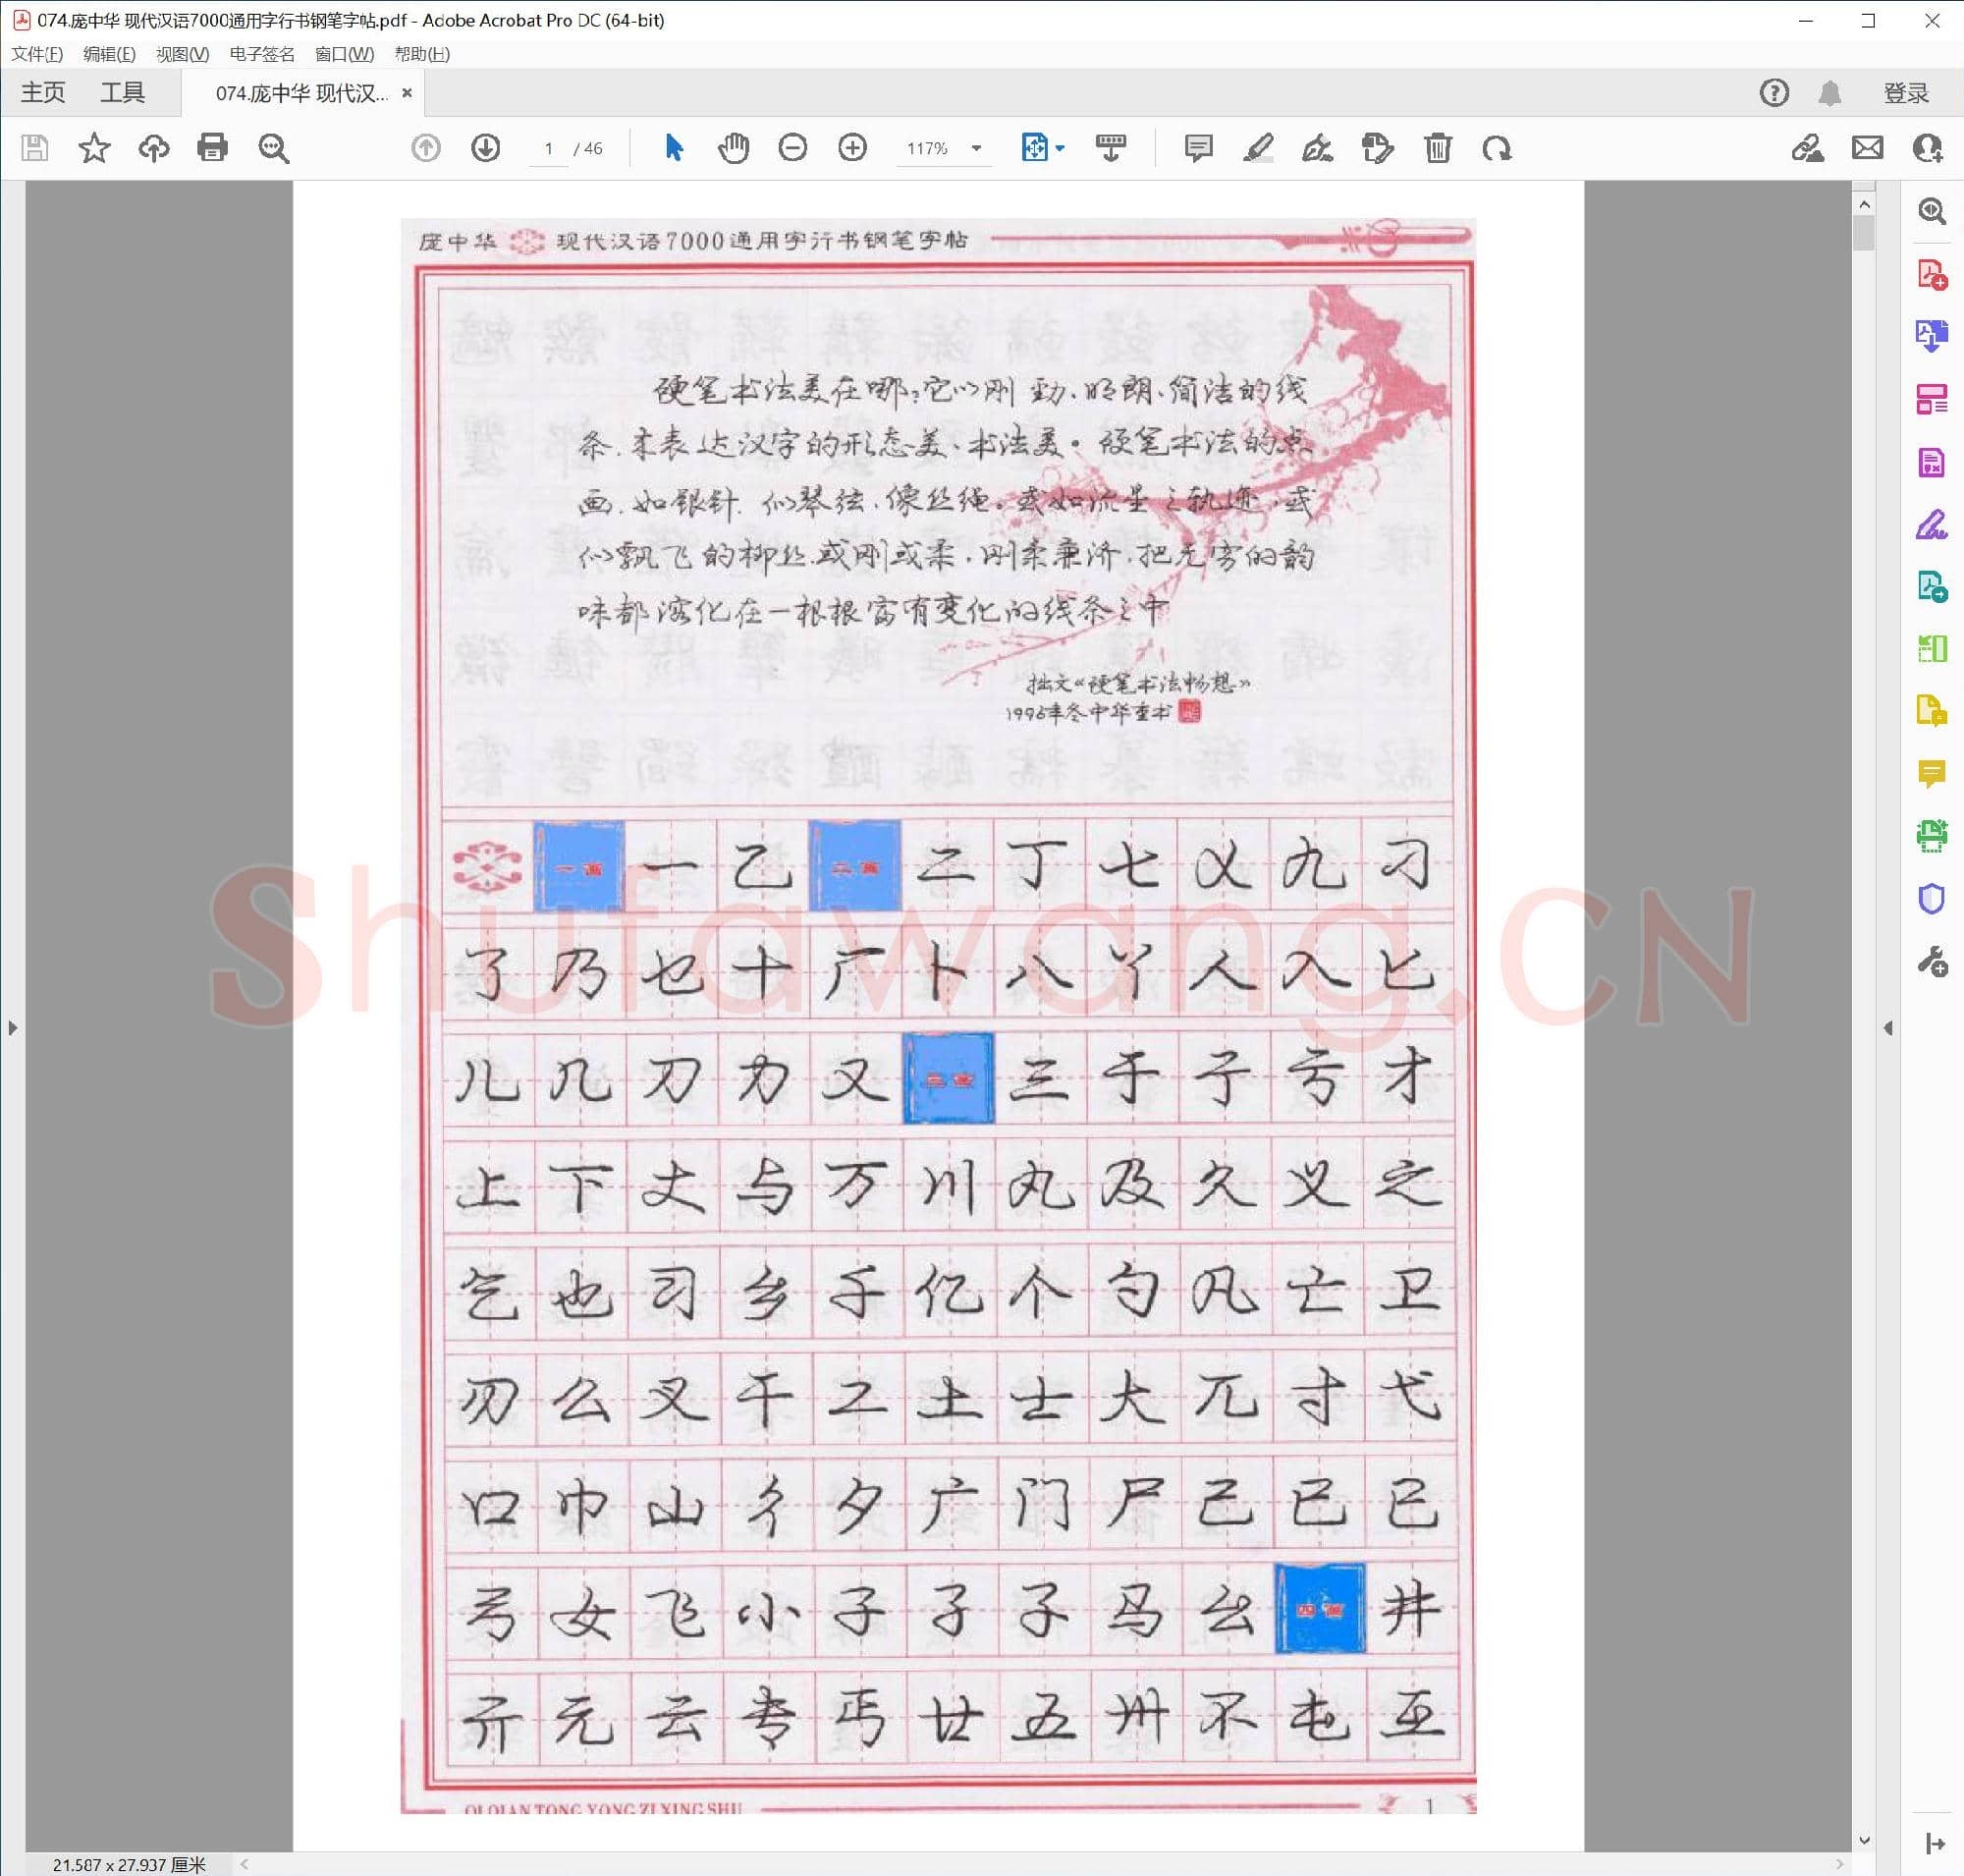
Task: Delete pages using the trash icon
Action: (x=1437, y=148)
